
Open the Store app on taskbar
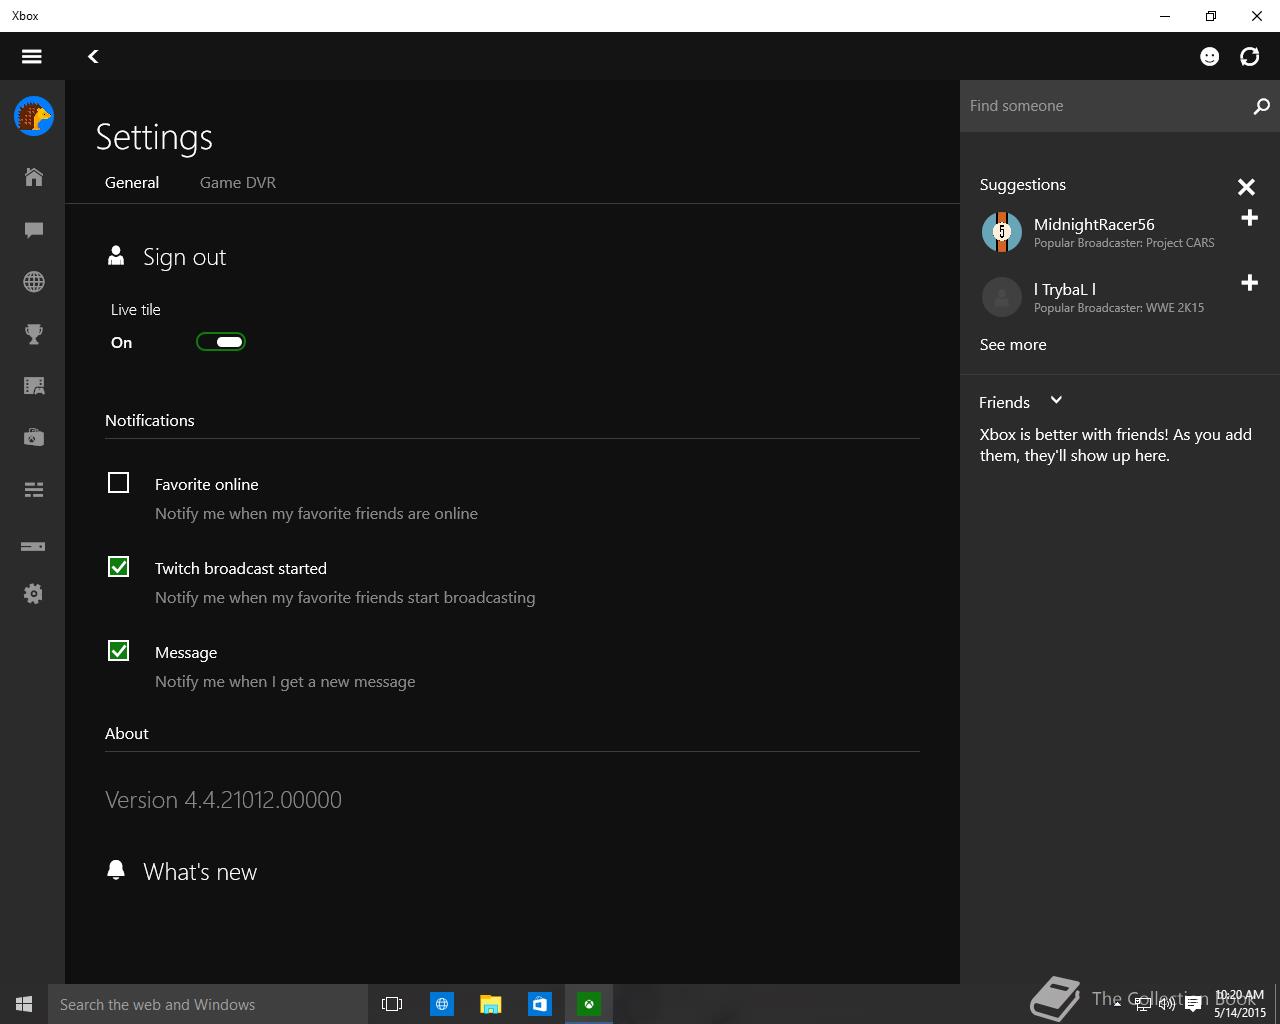click(x=539, y=1004)
